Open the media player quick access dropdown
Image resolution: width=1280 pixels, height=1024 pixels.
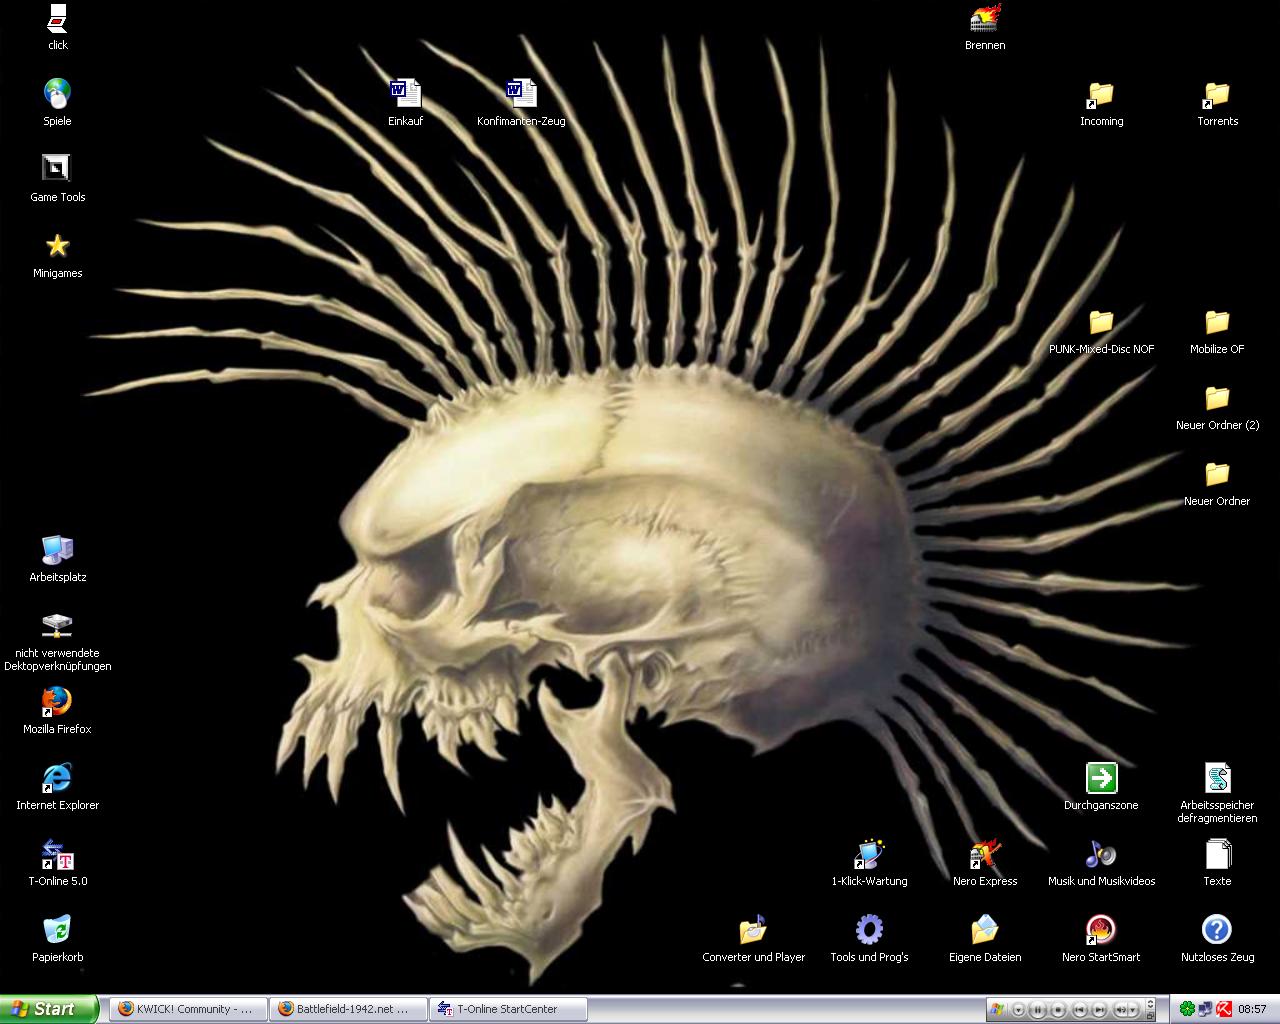(1018, 1010)
